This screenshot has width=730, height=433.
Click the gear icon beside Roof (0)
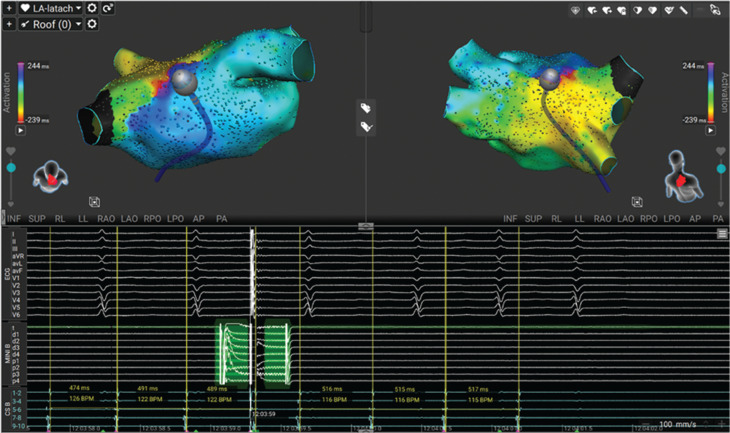tap(92, 23)
